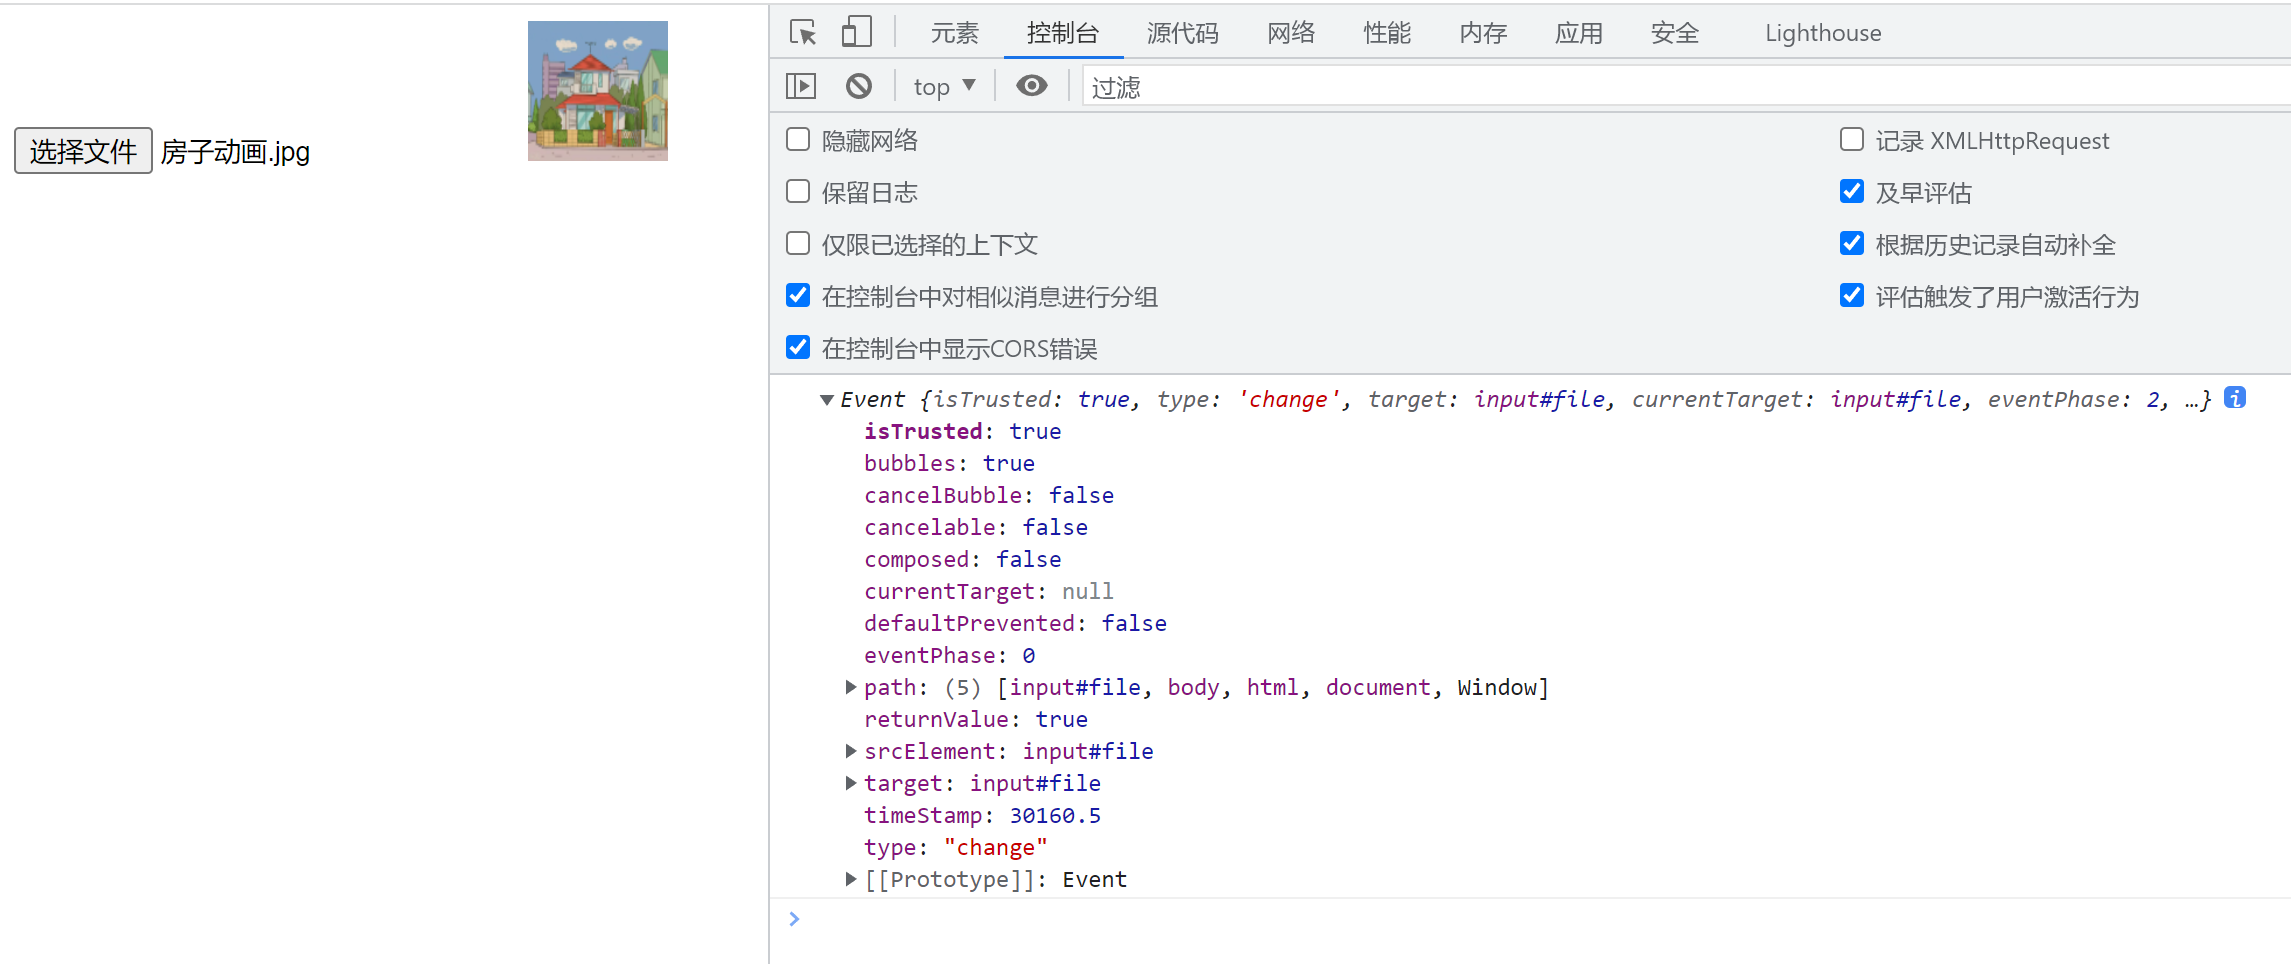Click the currentTarget: null property
2291x964 pixels.
989,591
